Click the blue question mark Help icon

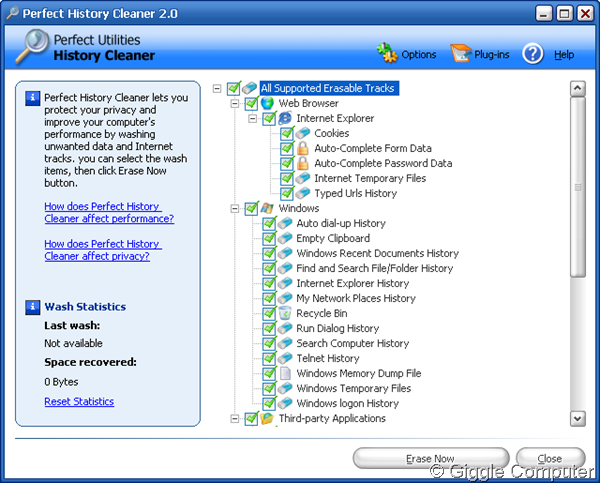[x=533, y=54]
